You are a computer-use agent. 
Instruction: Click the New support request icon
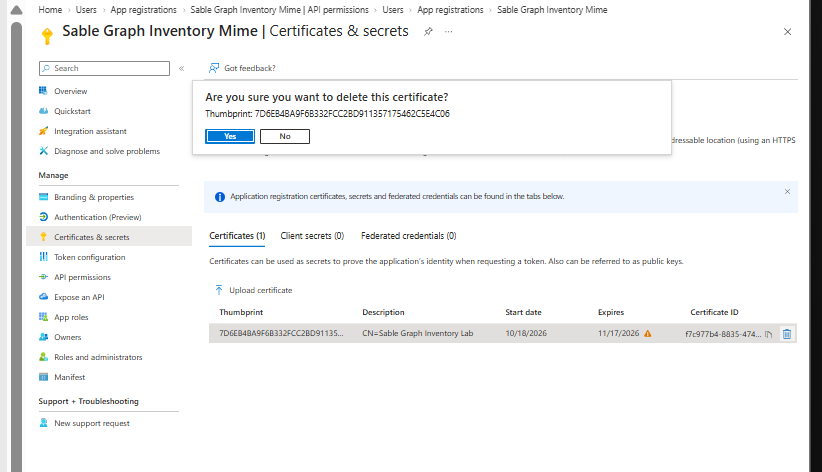point(44,423)
